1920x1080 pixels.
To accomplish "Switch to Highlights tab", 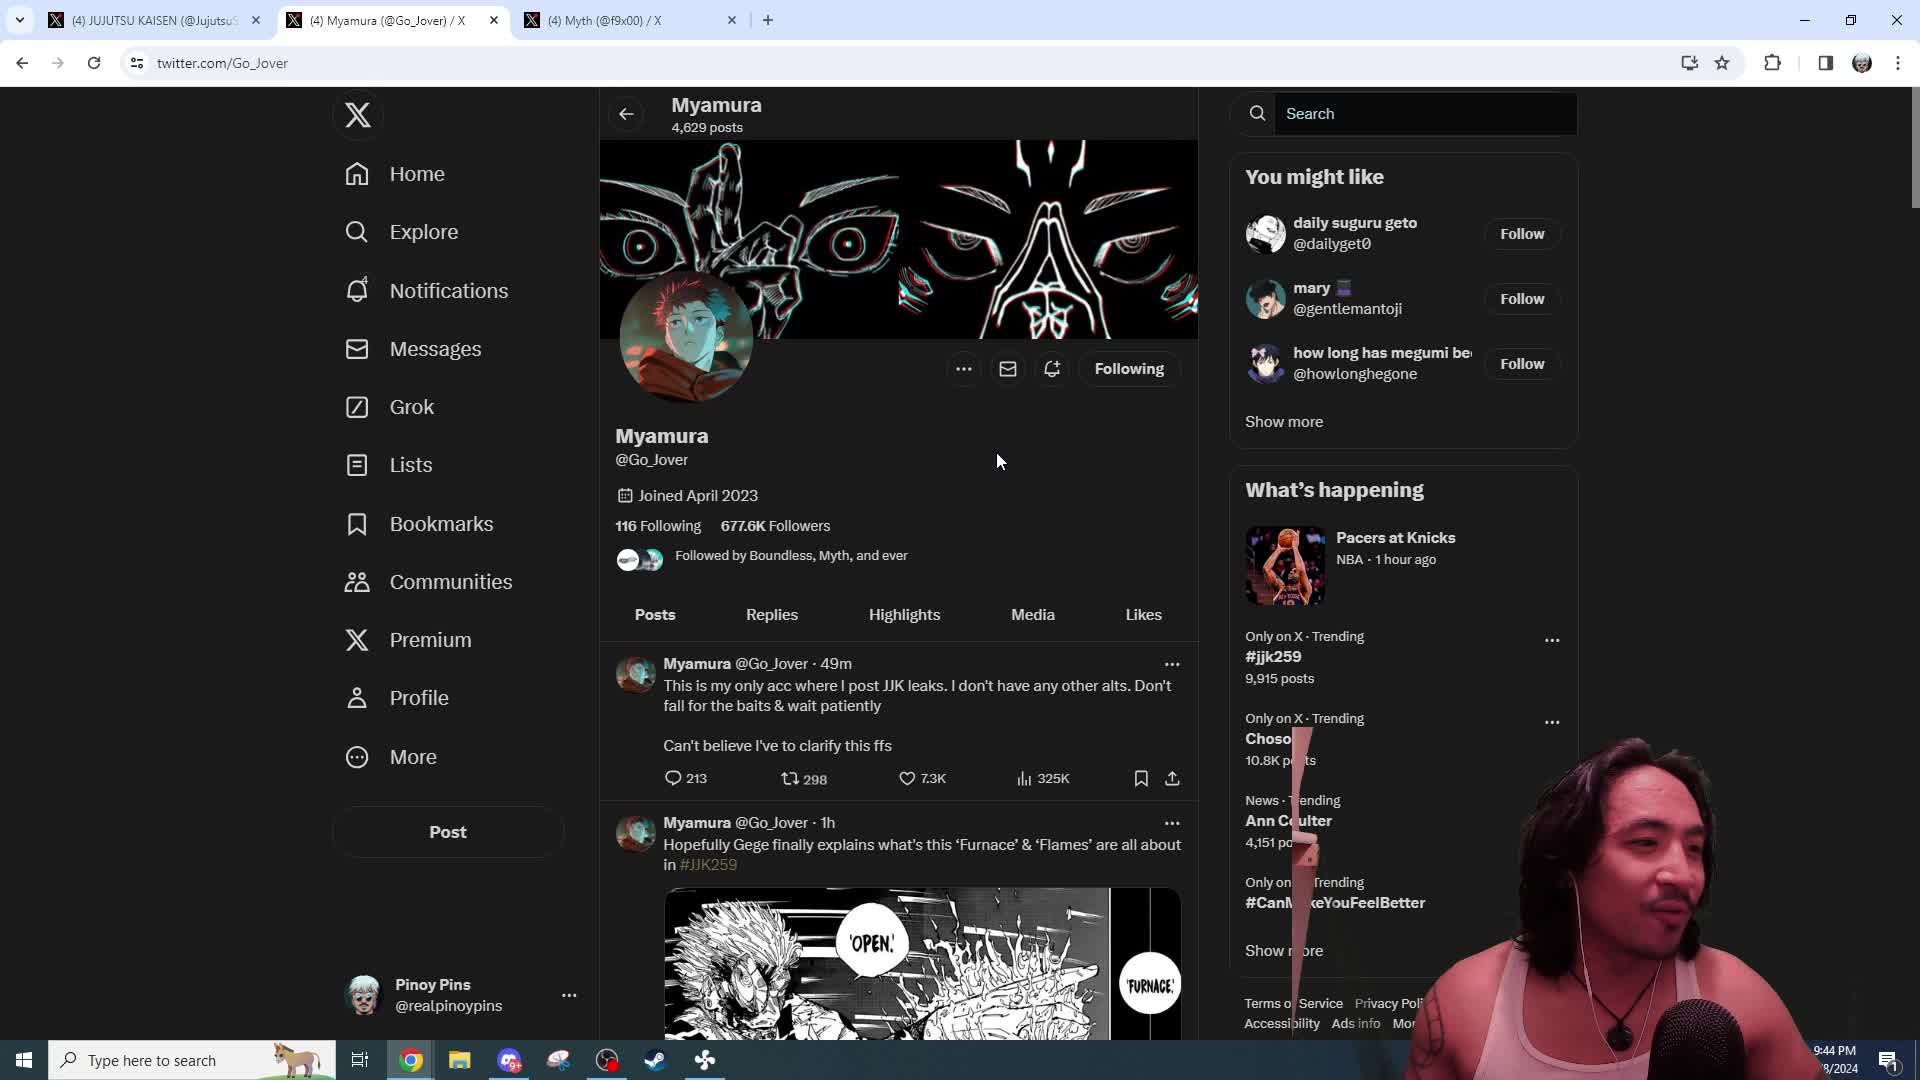I will [904, 615].
